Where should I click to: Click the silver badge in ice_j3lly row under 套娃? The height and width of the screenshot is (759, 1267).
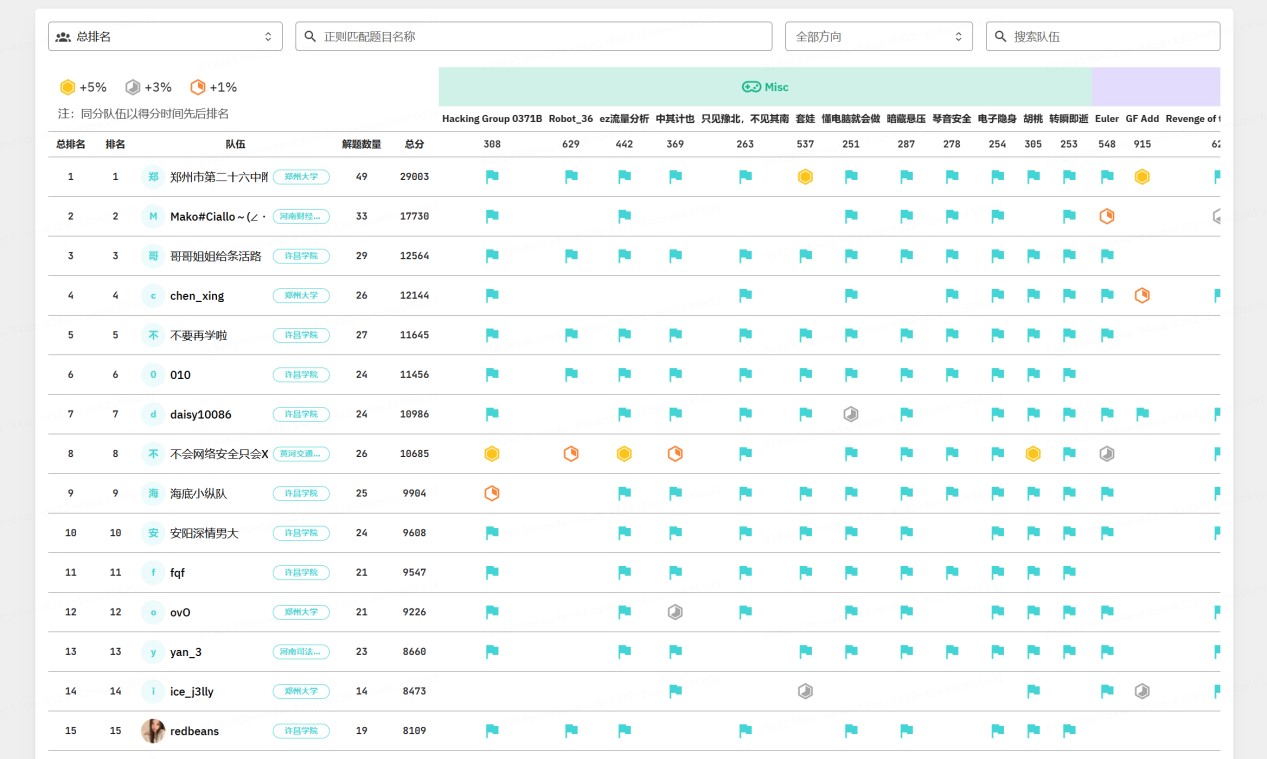pyautogui.click(x=805, y=691)
